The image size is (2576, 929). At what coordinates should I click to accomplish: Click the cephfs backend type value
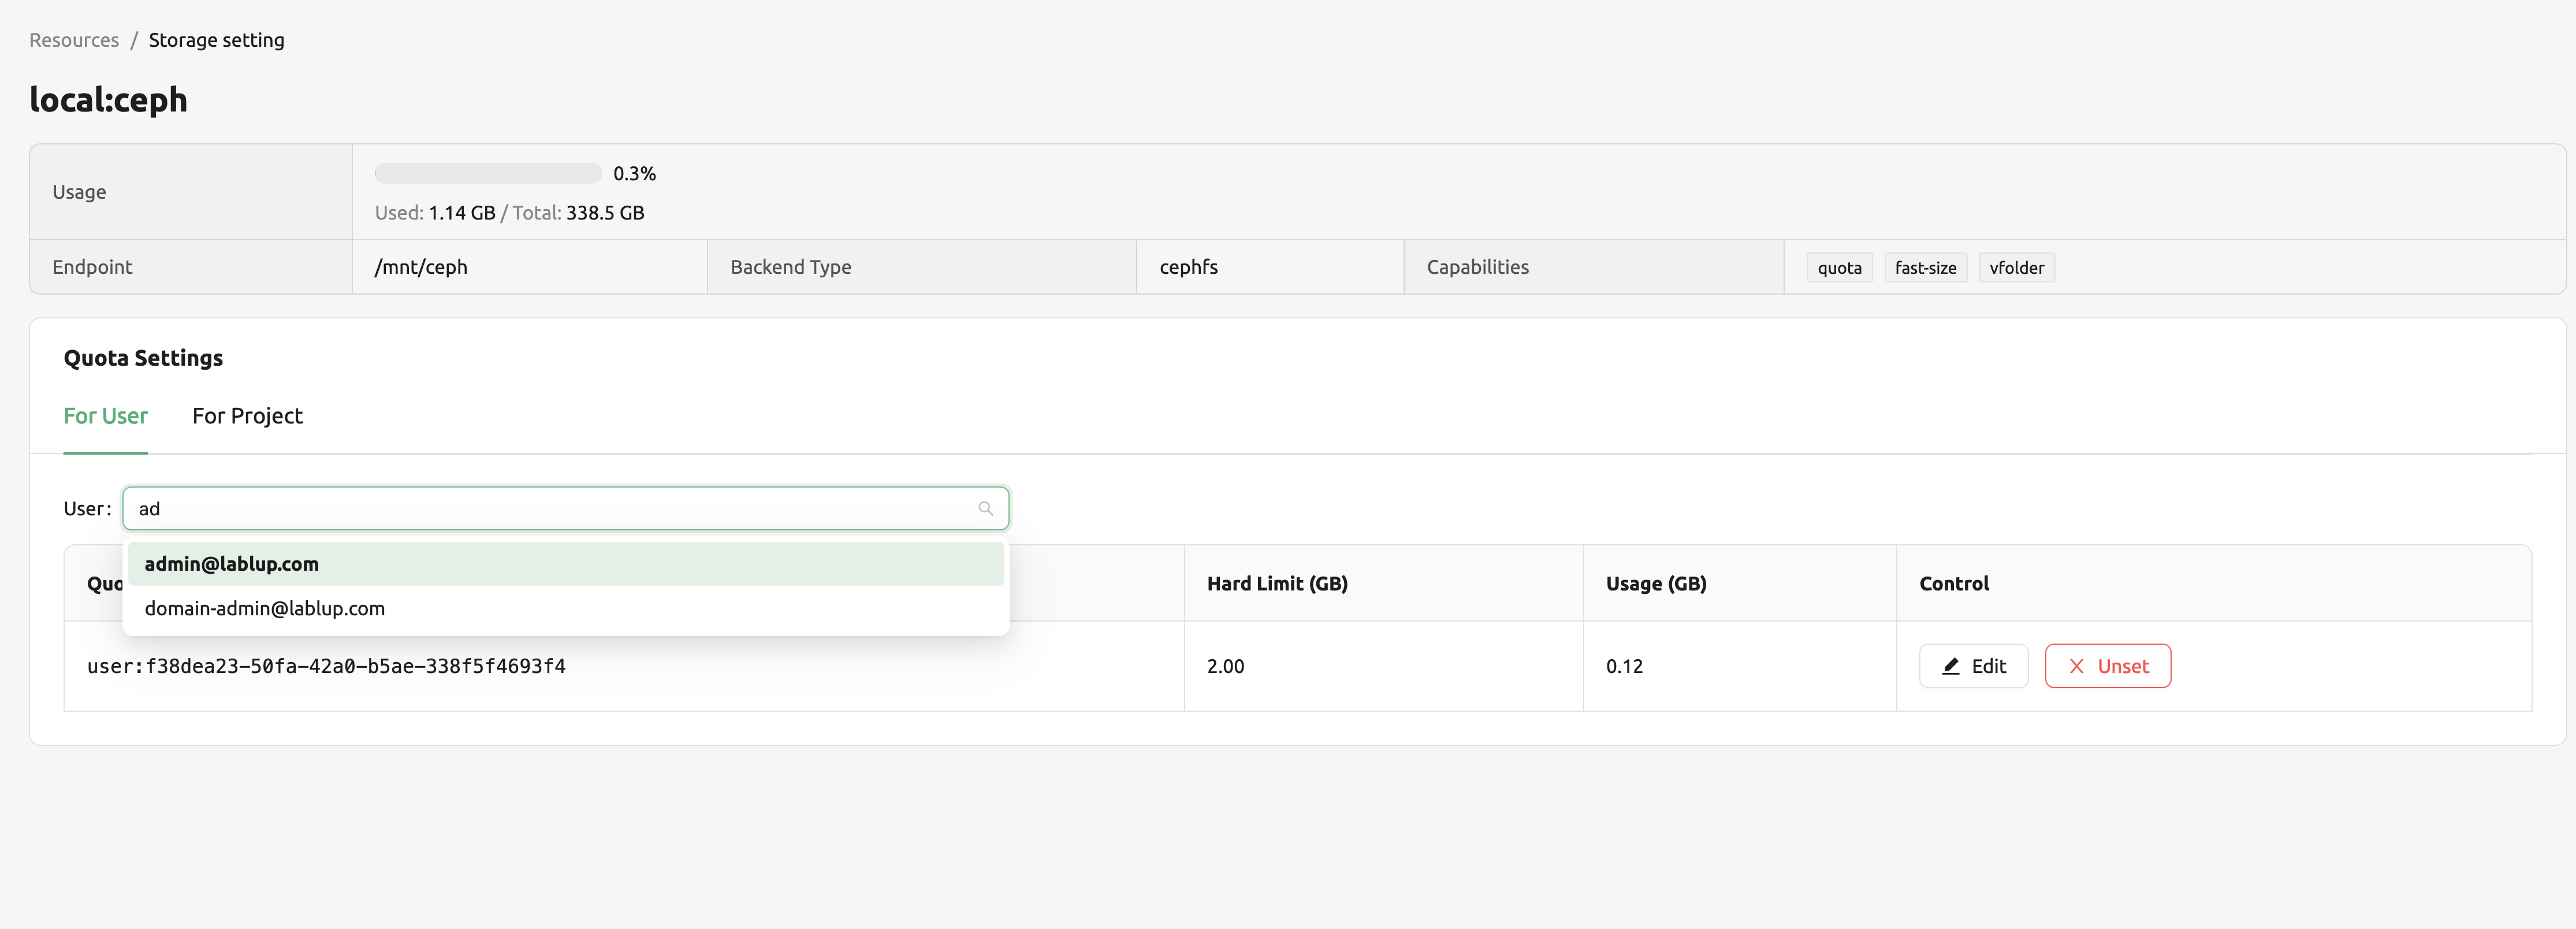[x=1188, y=267]
